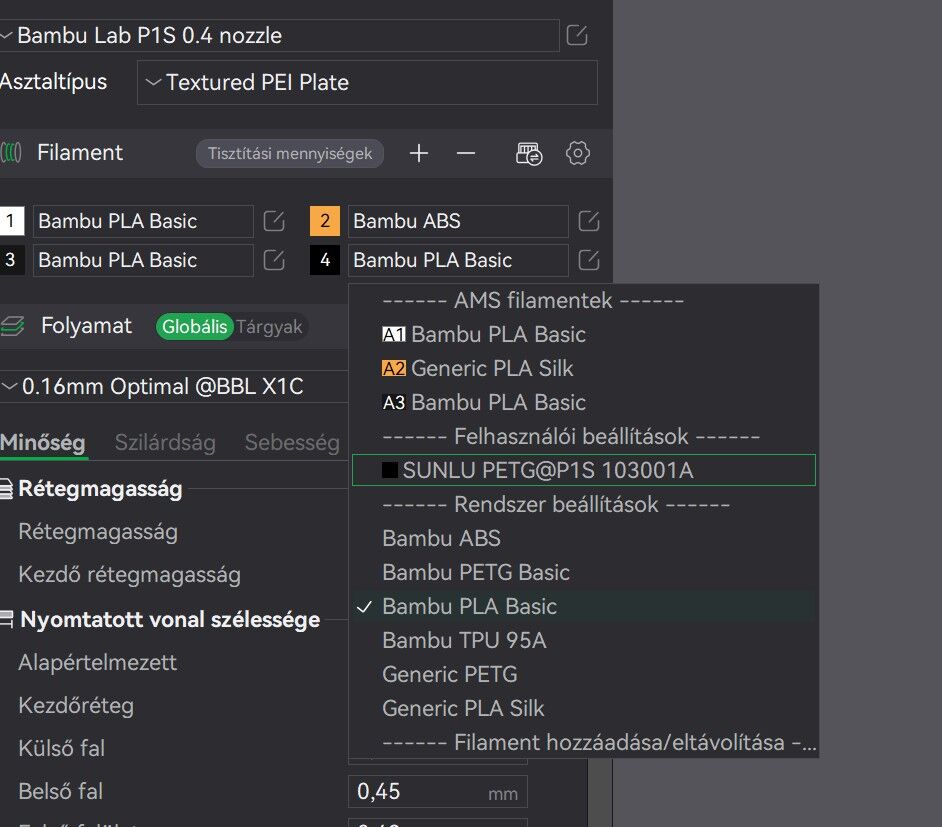Open filament settings gear icon

(x=577, y=153)
